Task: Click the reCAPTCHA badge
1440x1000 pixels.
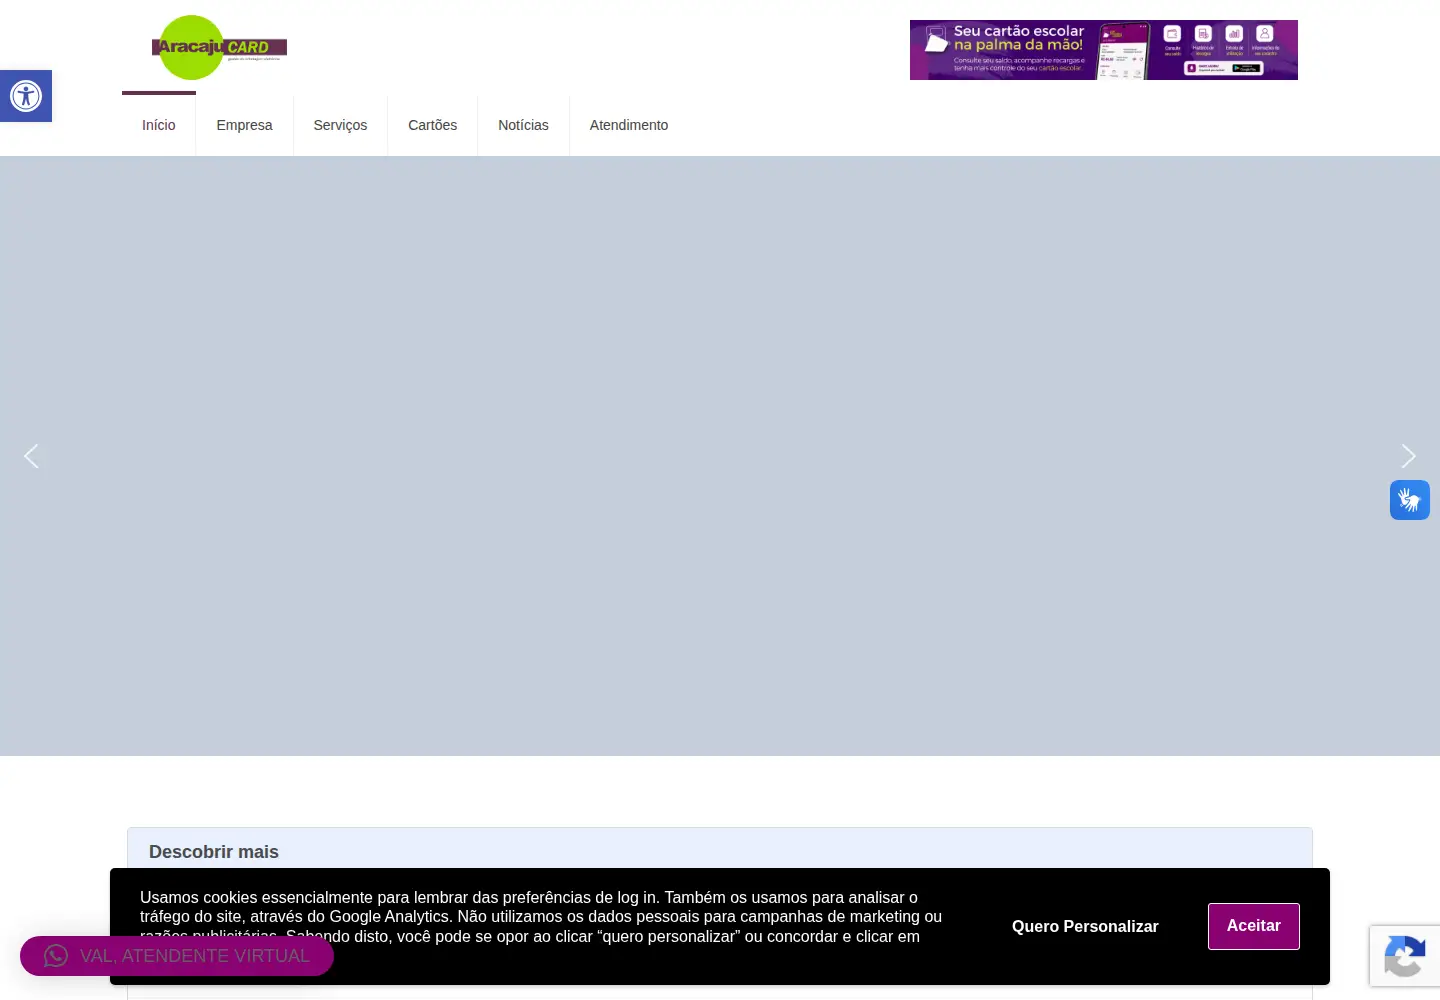Action: pos(1405,957)
